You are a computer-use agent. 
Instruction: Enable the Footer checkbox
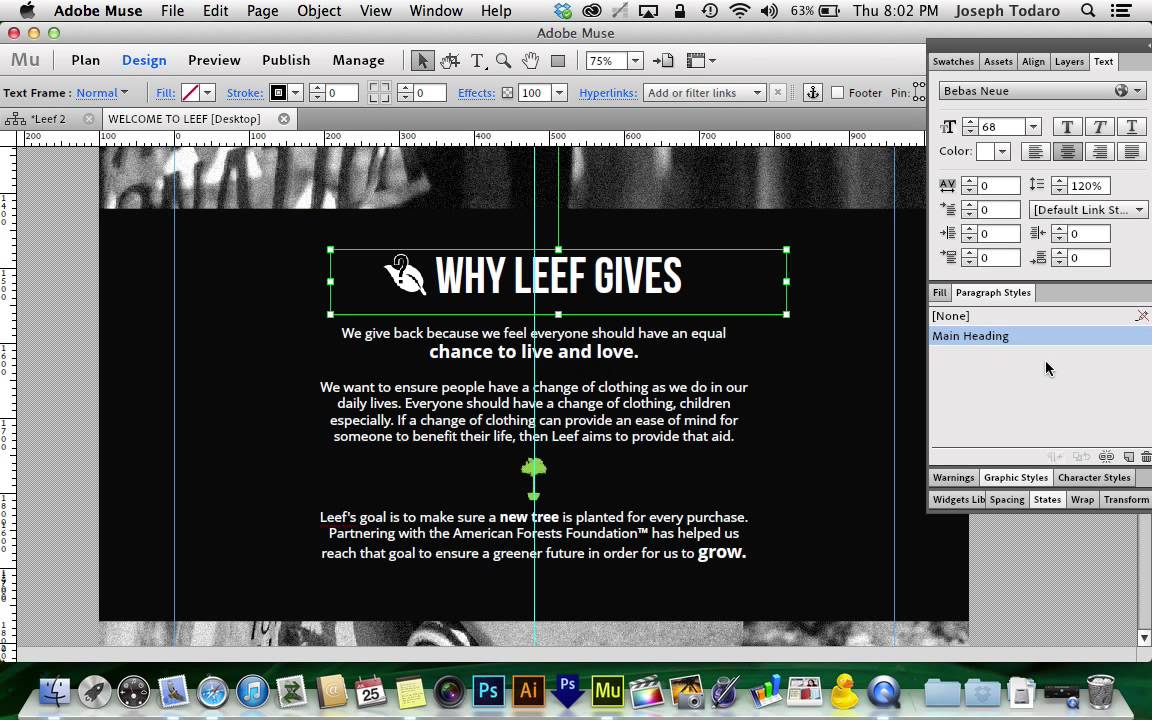tap(838, 93)
